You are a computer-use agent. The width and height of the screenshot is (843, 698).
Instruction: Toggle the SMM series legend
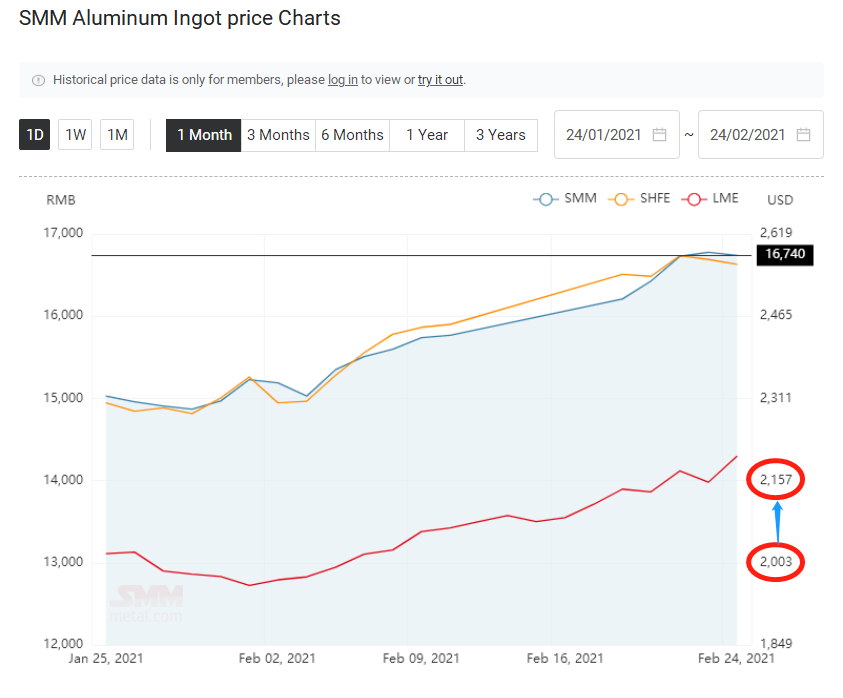coord(565,198)
